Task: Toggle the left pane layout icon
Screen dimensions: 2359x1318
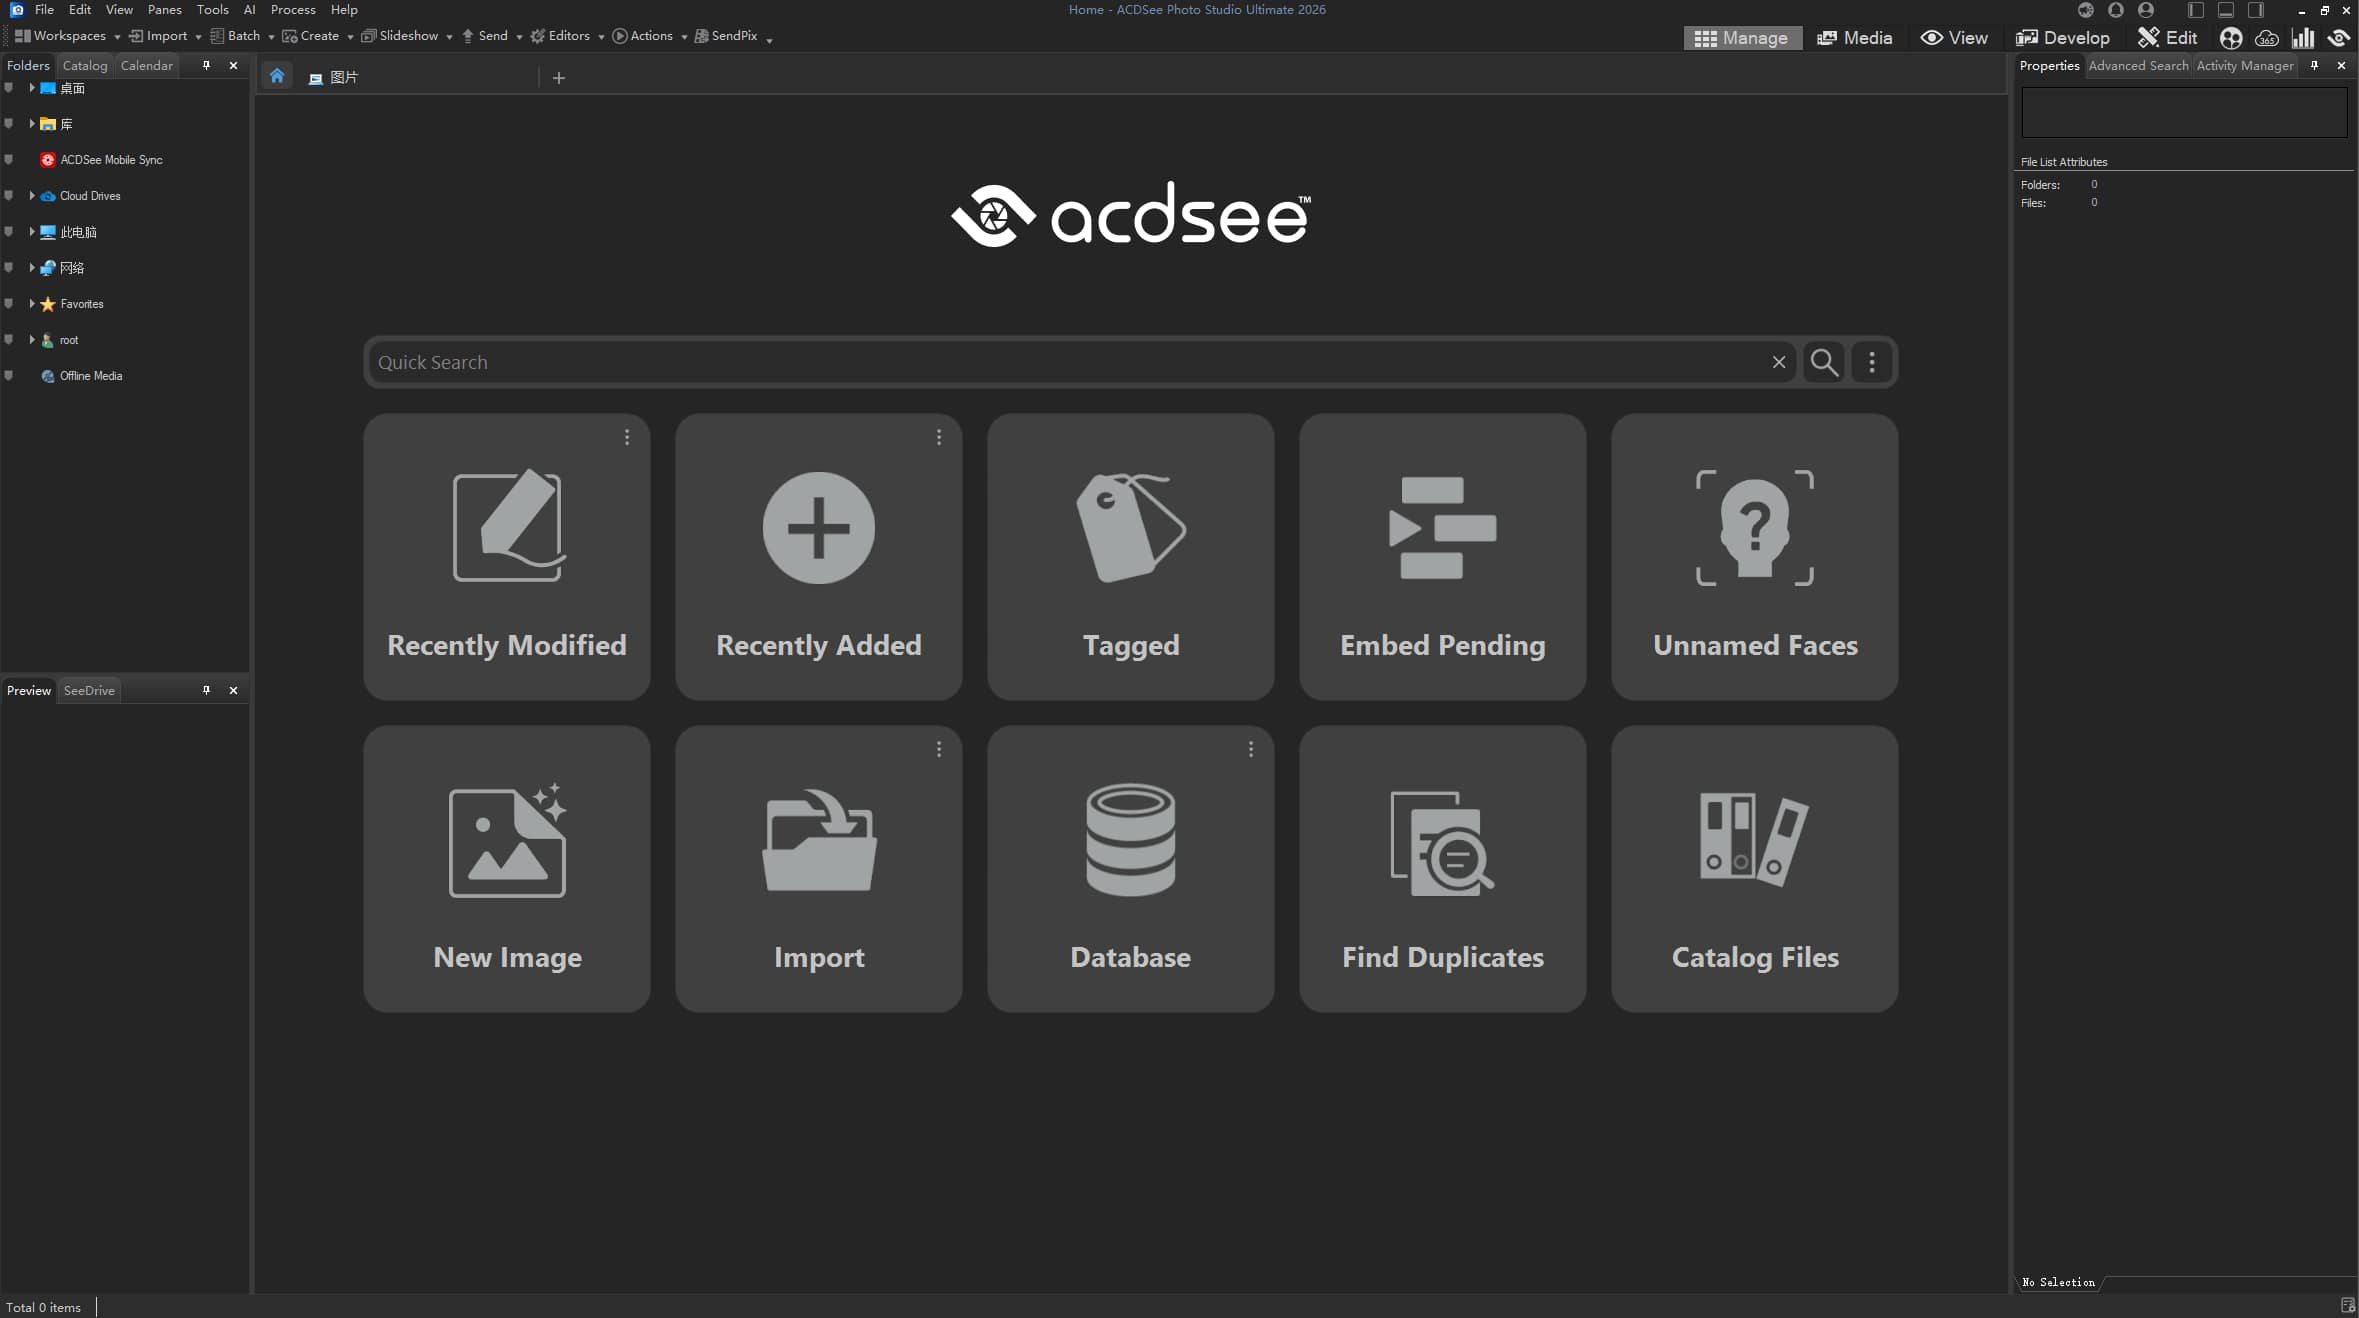Action: 2195,10
